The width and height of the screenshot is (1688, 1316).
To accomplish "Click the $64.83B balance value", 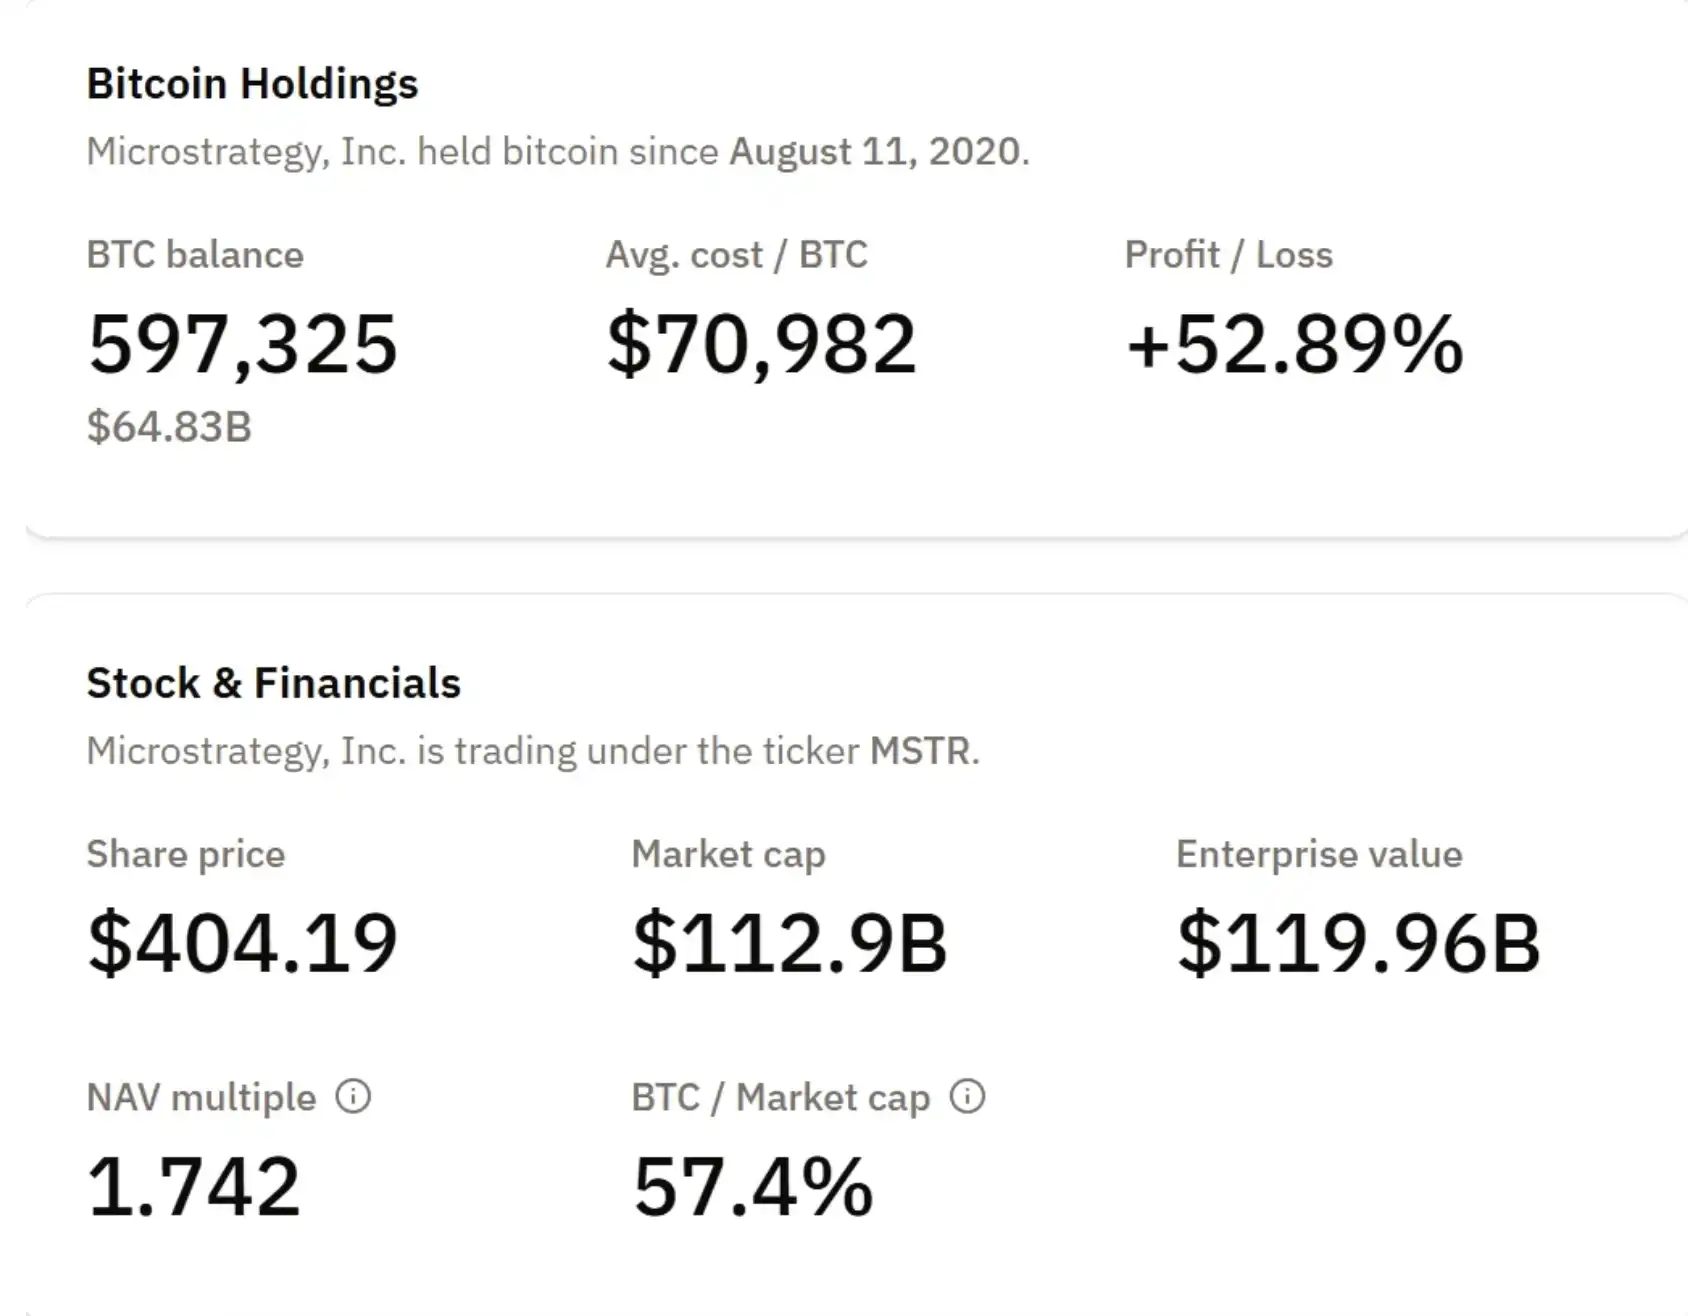I will pos(169,427).
